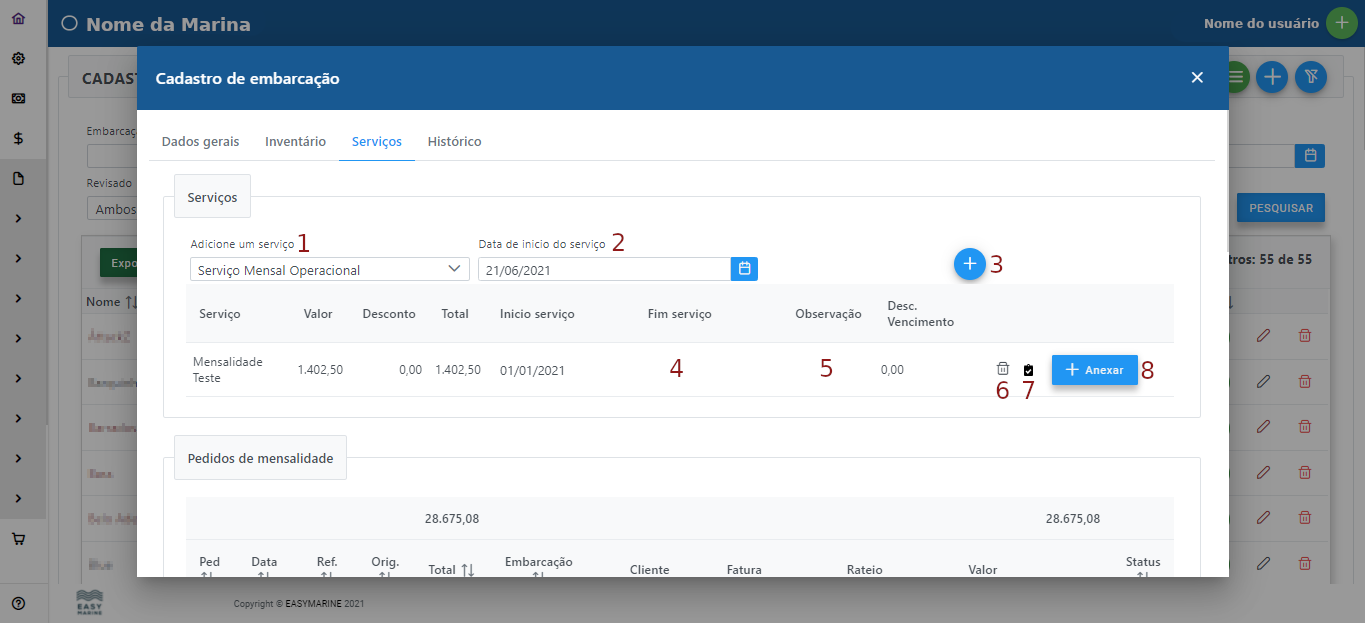Click the service start date input field
This screenshot has height=623, width=1365.
tap(603, 269)
